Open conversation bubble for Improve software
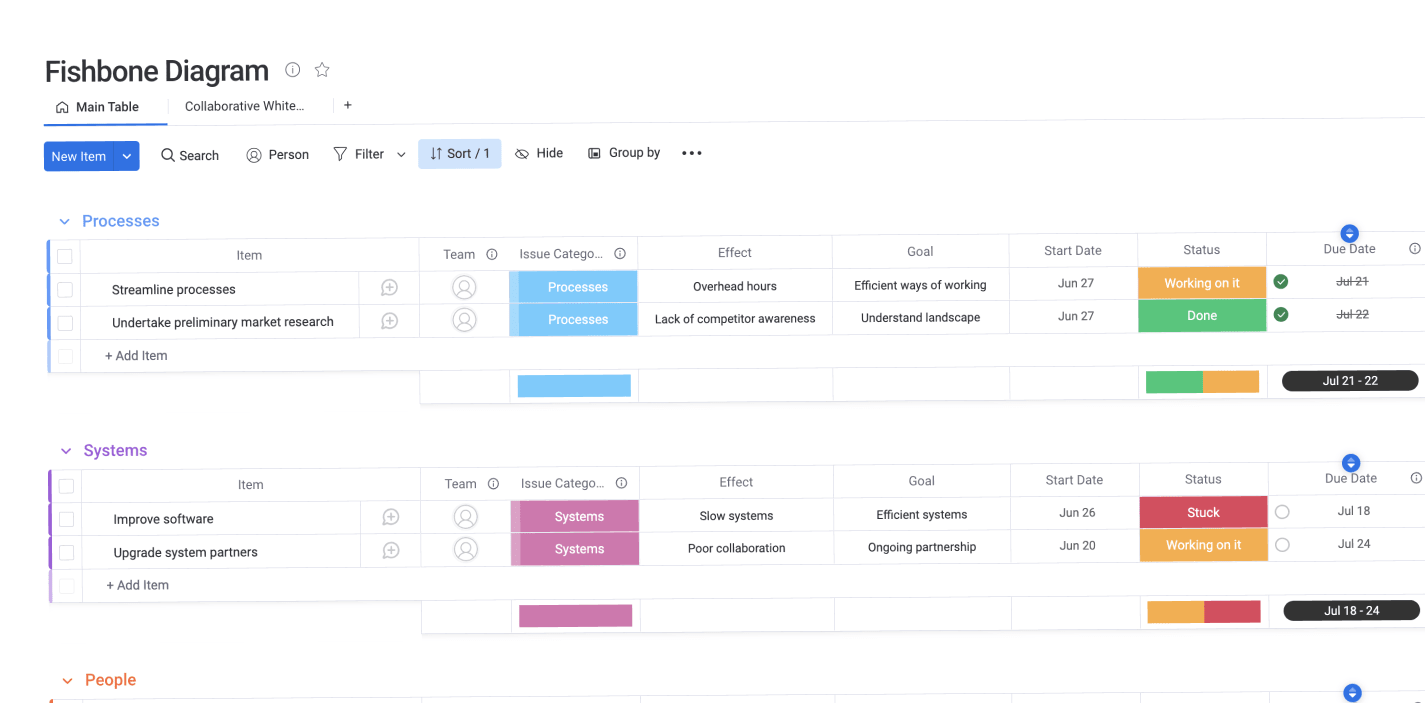 point(391,518)
